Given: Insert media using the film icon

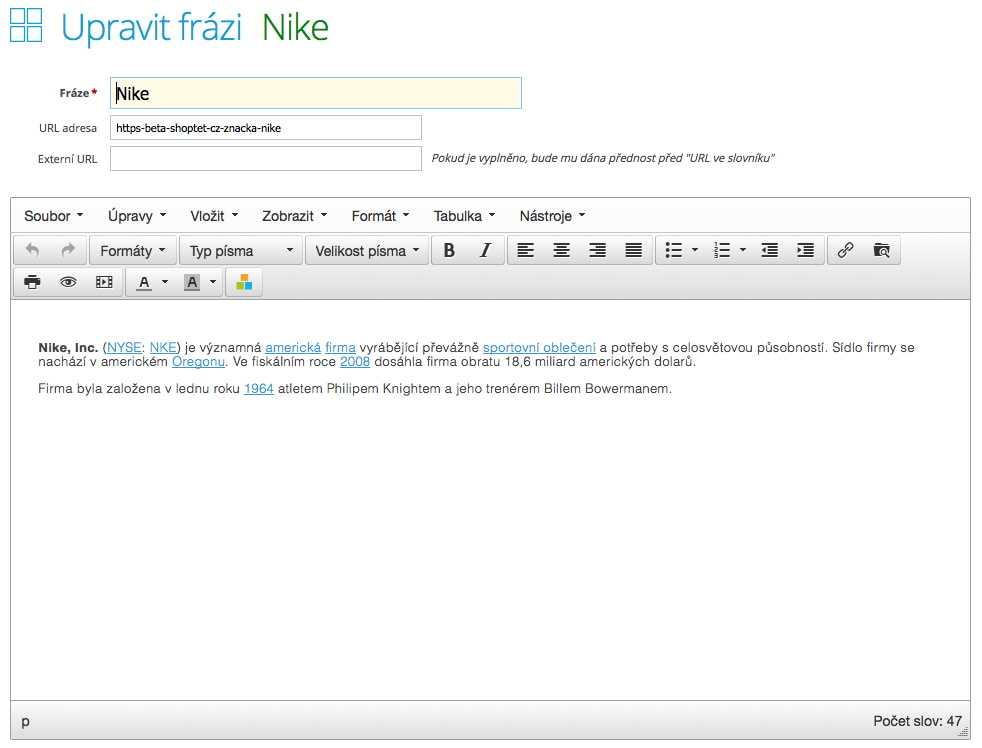Looking at the screenshot, I should click(x=104, y=283).
